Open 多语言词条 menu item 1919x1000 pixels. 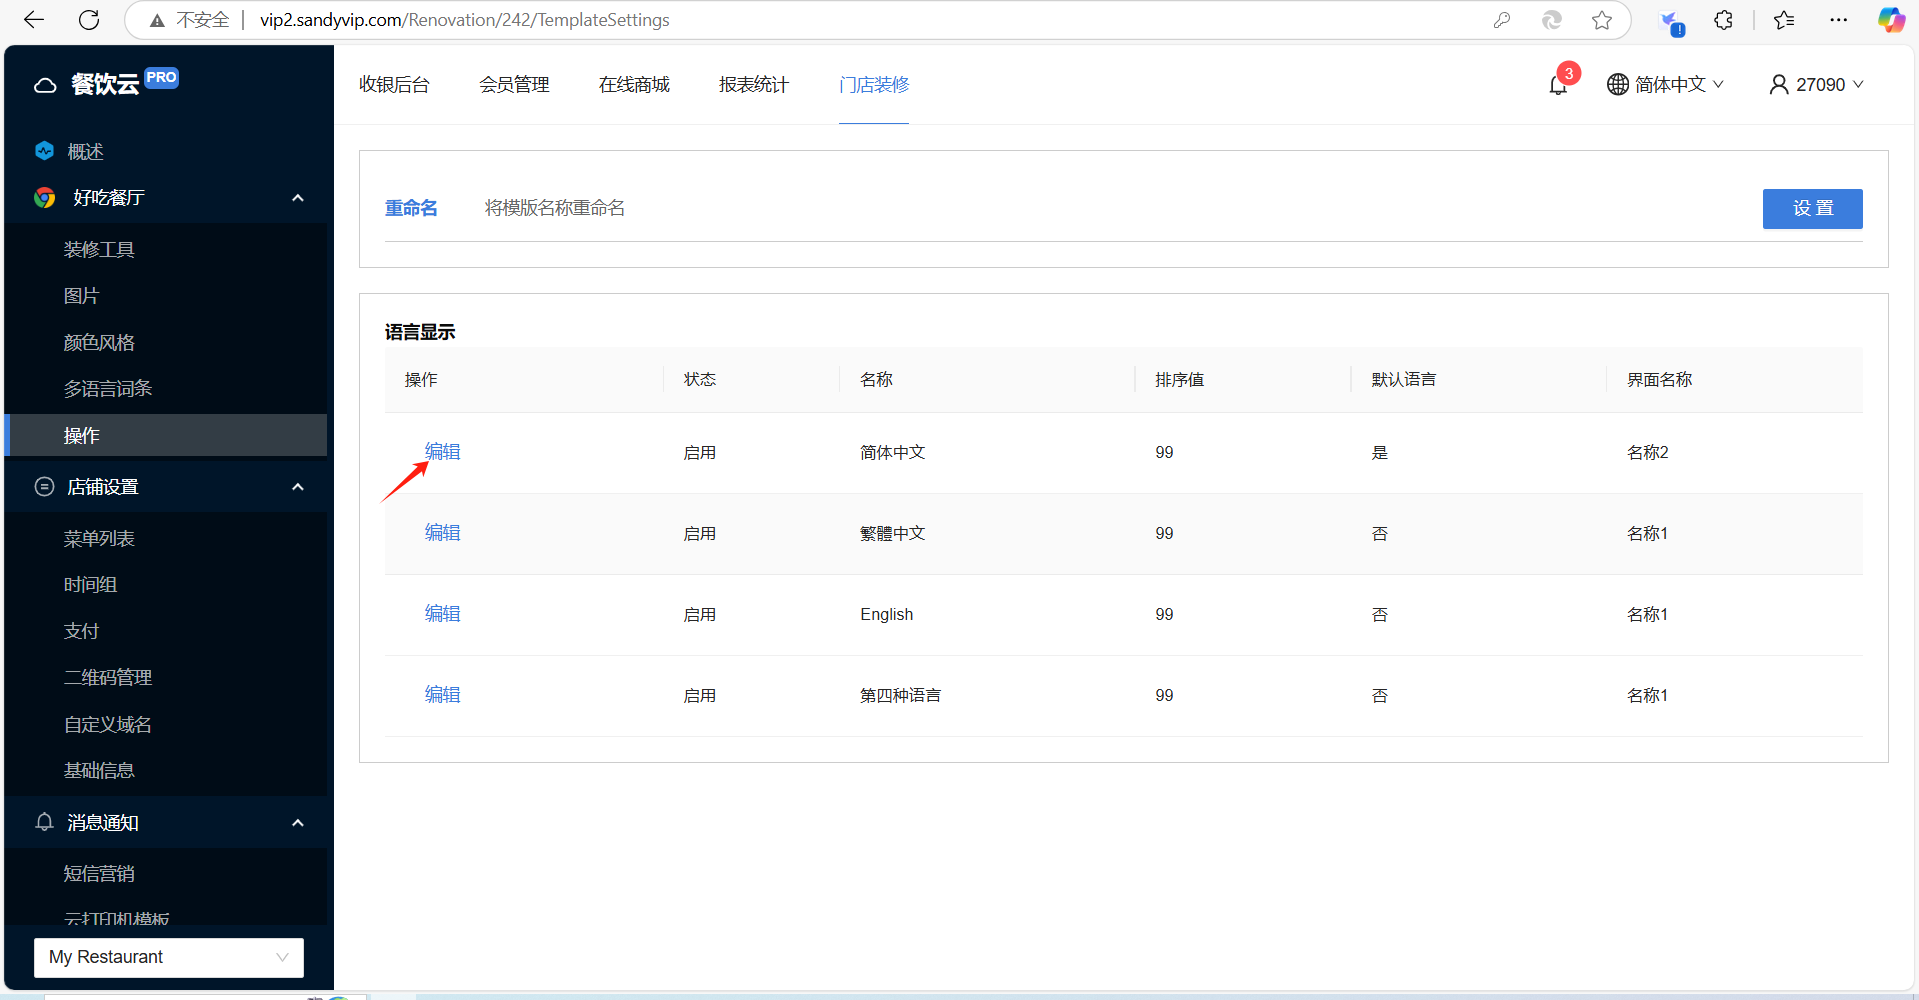108,388
